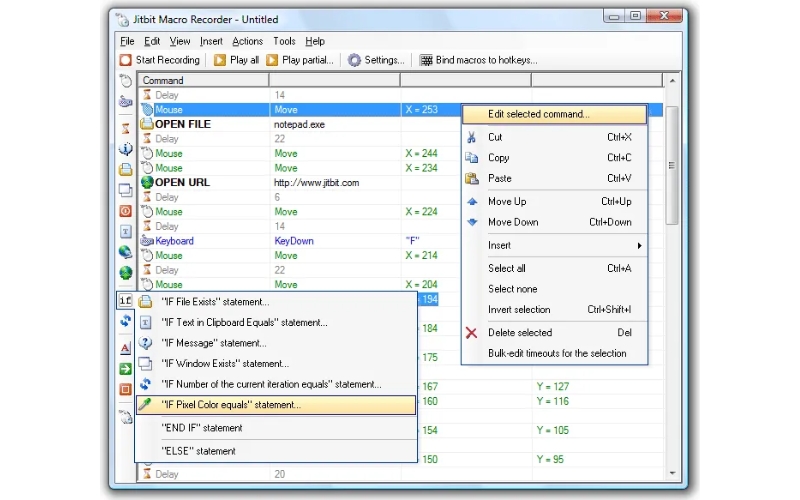
Task: Select the Keyboard command row
Action: [301, 241]
